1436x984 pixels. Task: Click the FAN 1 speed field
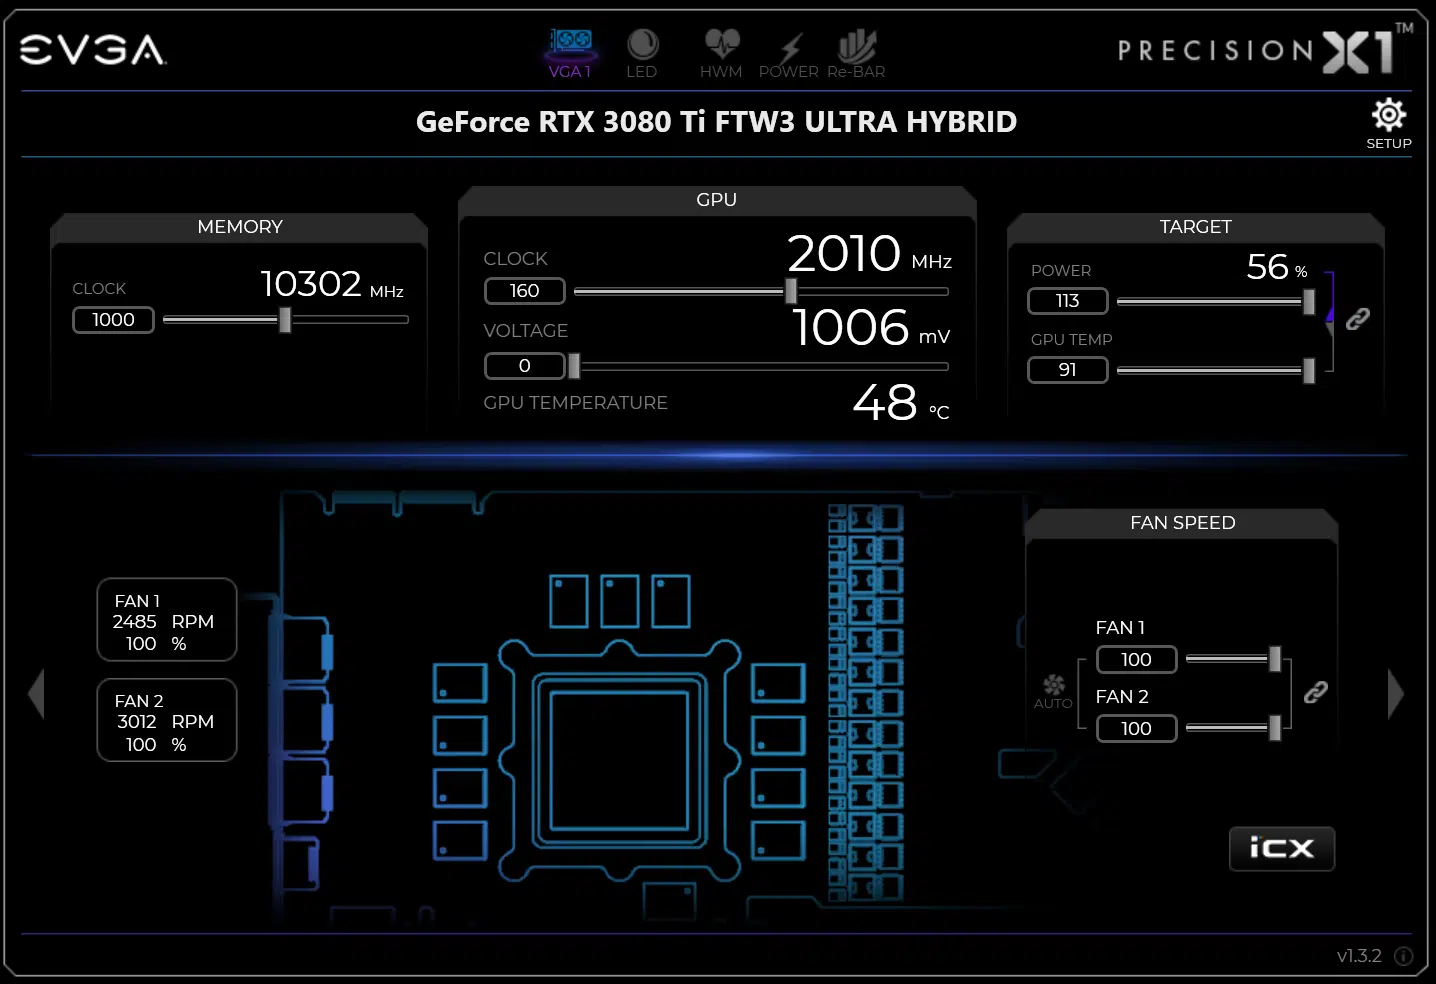(1137, 660)
